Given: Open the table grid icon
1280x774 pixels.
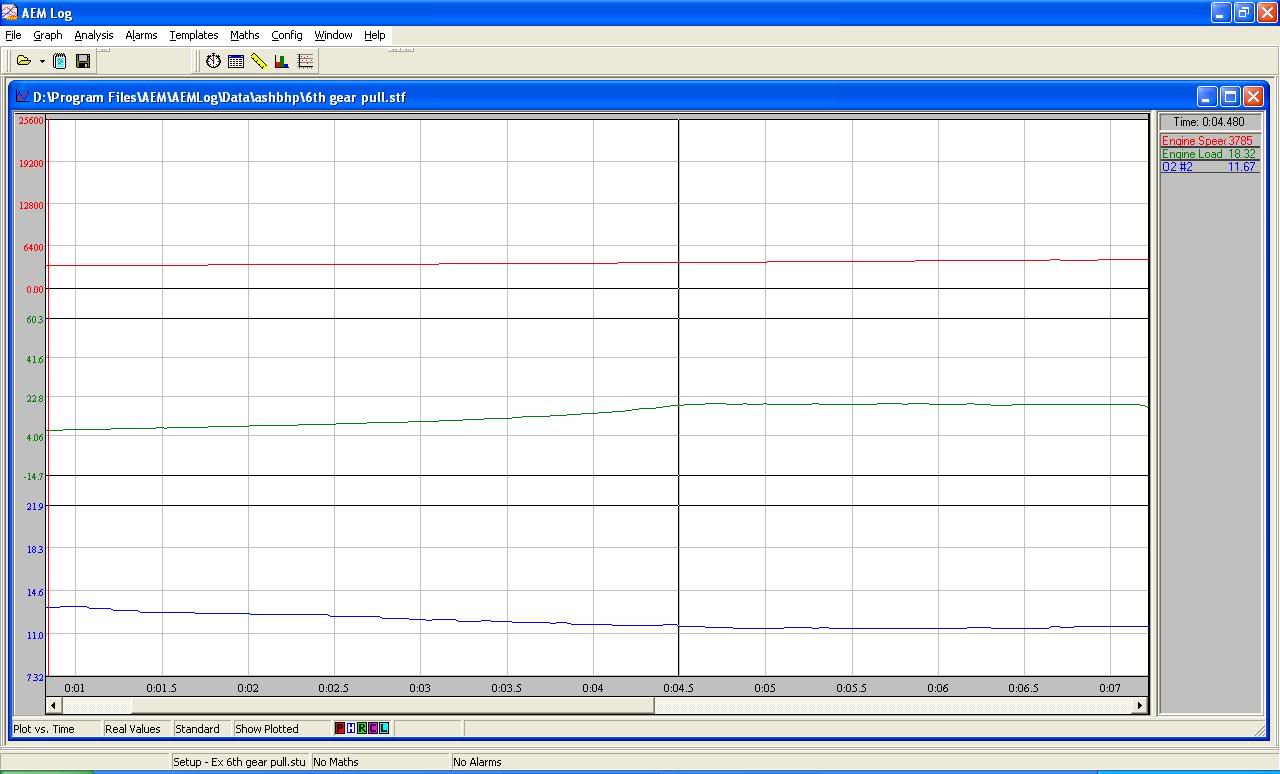Looking at the screenshot, I should [x=236, y=61].
